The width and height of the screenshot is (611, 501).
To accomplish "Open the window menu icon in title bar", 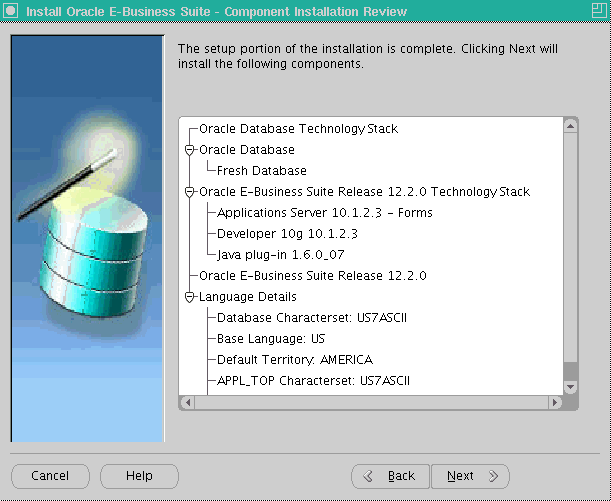I will pyautogui.click(x=10, y=11).
